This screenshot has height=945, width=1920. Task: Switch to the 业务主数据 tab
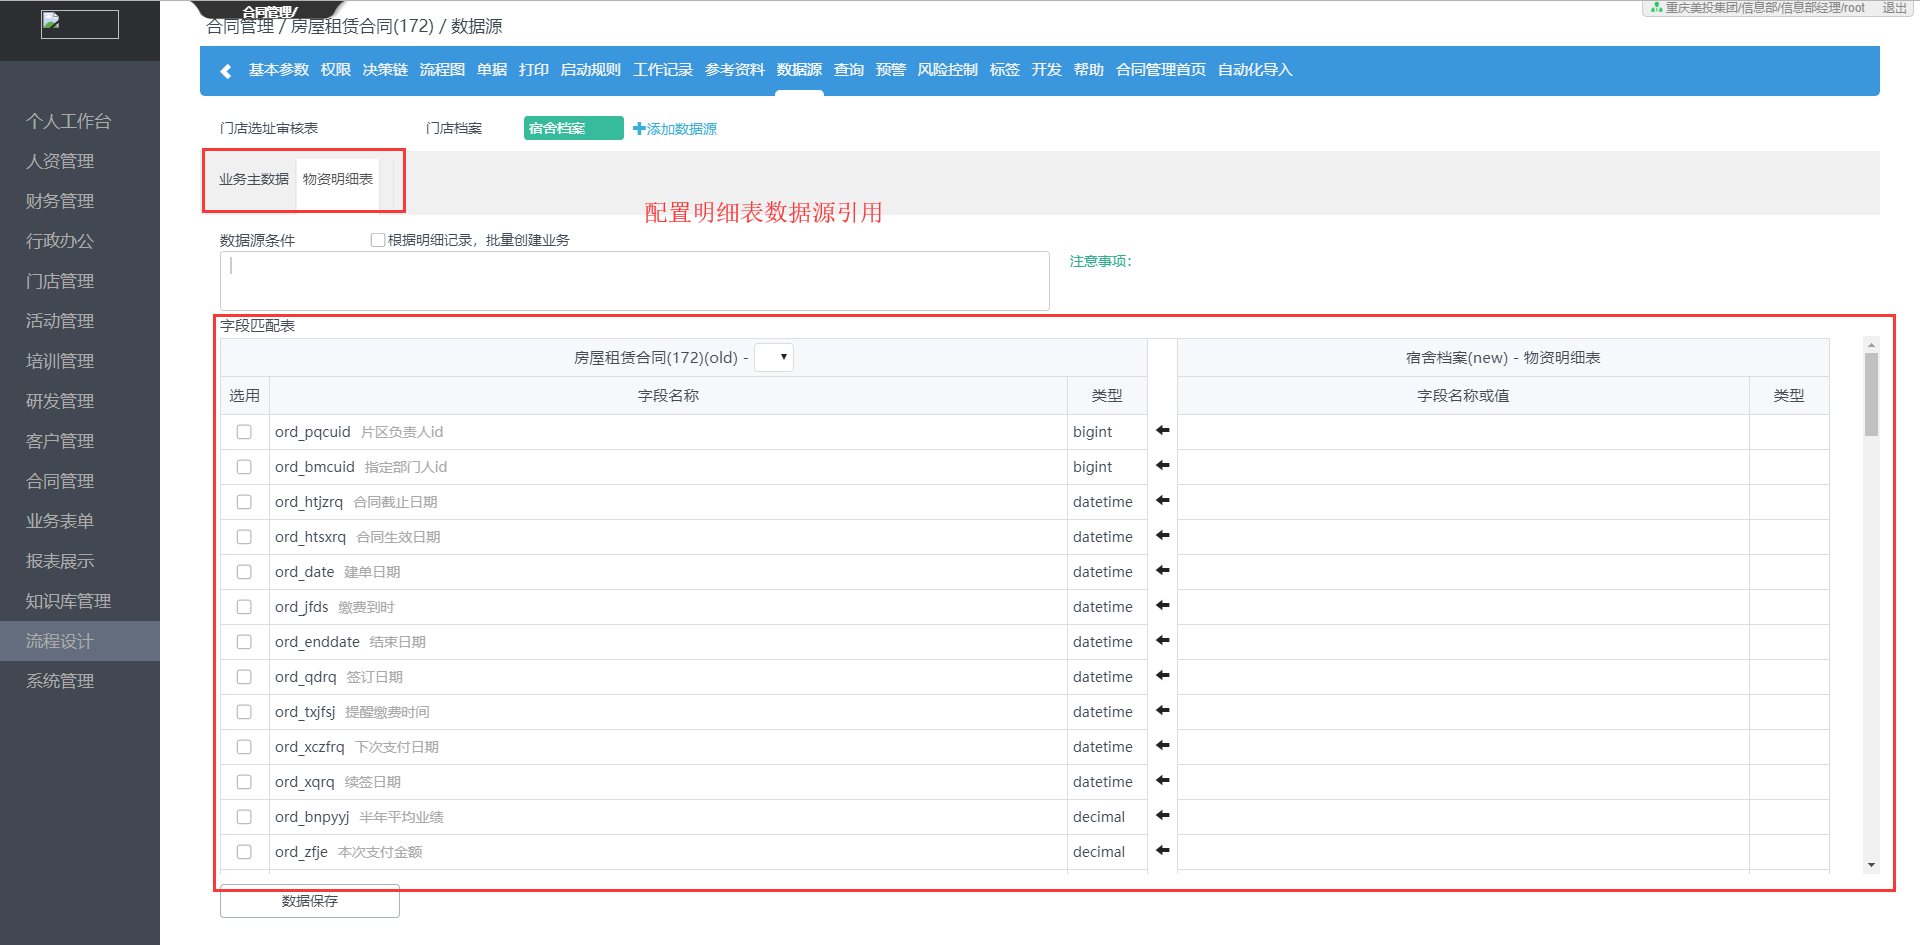(x=254, y=179)
